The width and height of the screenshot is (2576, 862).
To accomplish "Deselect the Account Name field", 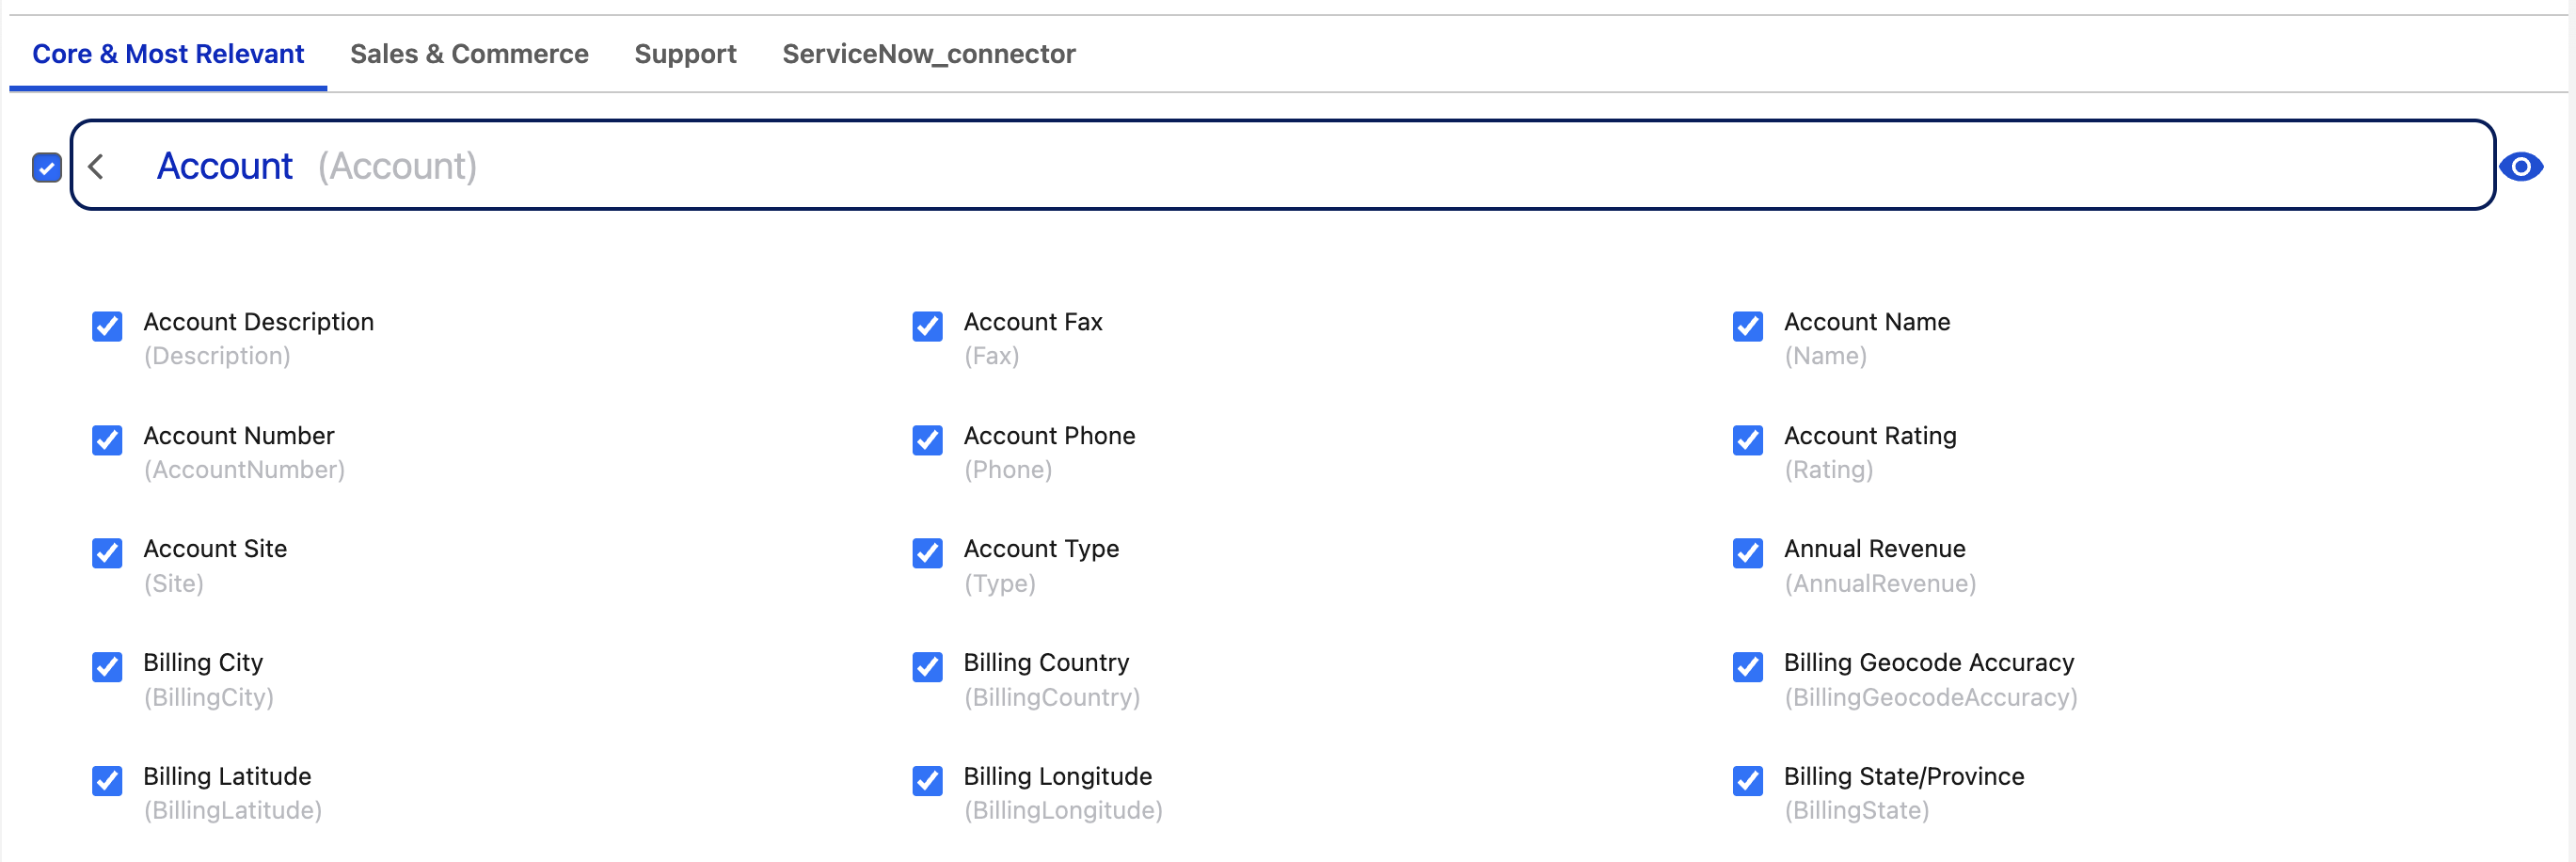I will [x=1747, y=326].
